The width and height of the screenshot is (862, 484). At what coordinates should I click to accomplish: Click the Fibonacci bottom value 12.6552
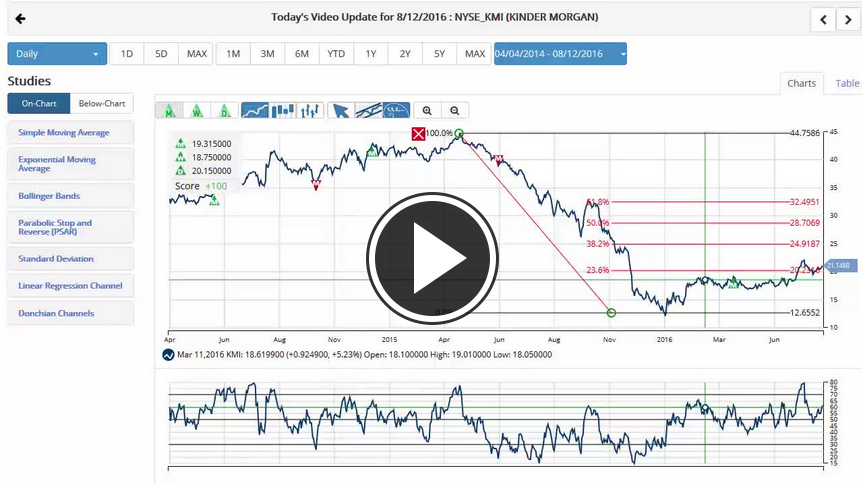tap(804, 313)
